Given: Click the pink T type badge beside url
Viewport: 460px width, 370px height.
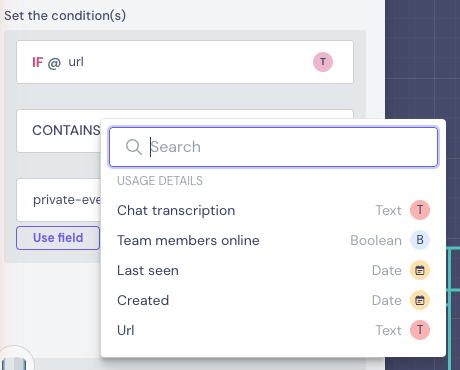Looking at the screenshot, I should (323, 62).
